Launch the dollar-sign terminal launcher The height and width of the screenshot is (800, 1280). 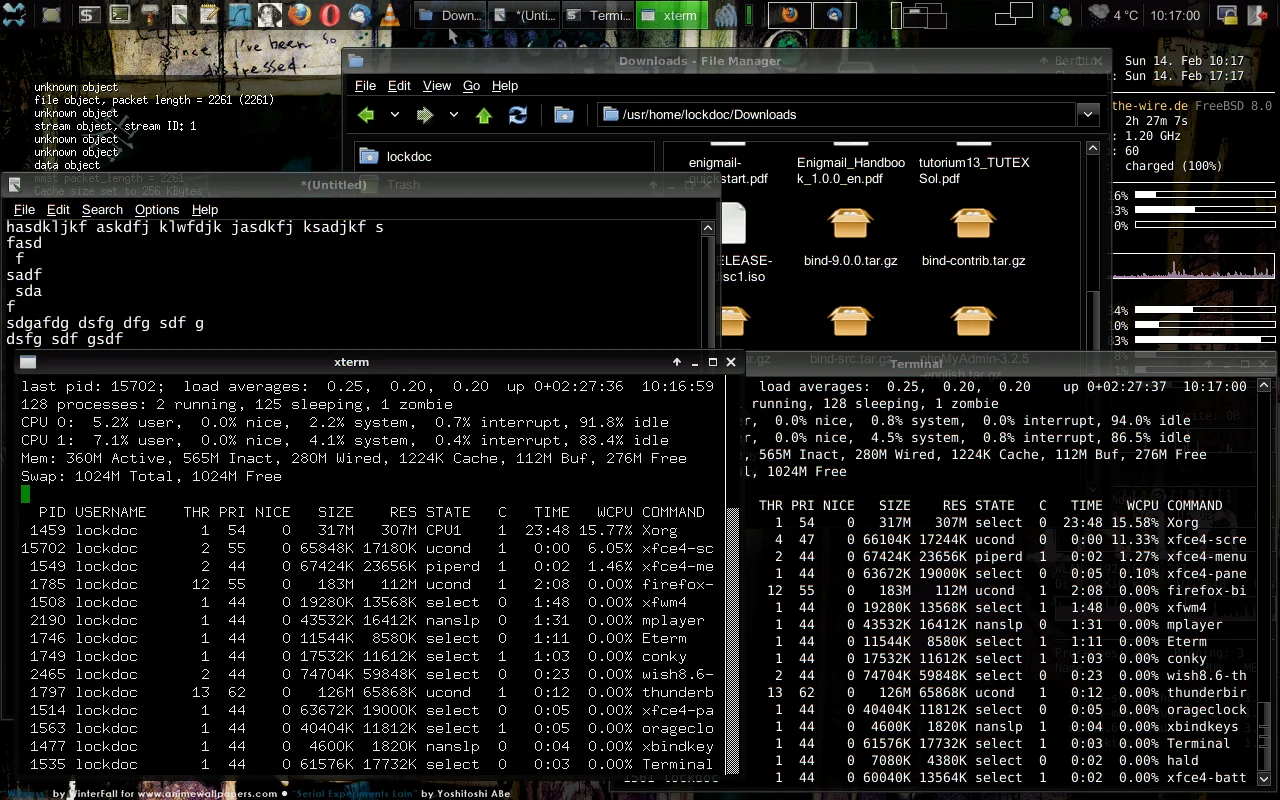tap(89, 15)
